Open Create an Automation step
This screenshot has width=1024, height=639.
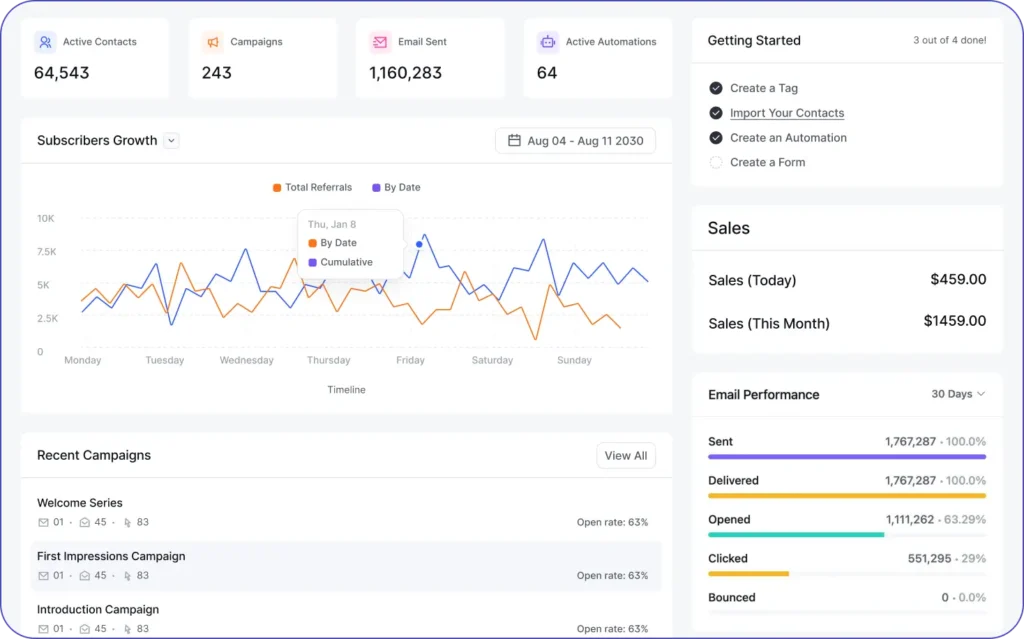tap(788, 138)
